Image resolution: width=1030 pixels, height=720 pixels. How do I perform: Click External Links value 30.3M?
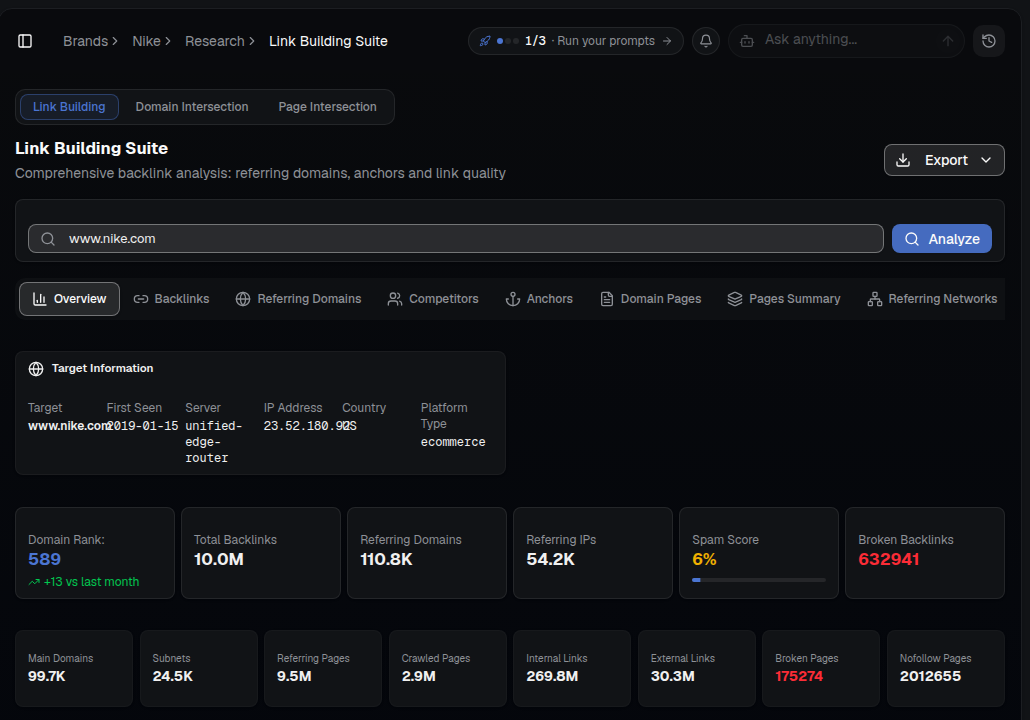click(673, 677)
